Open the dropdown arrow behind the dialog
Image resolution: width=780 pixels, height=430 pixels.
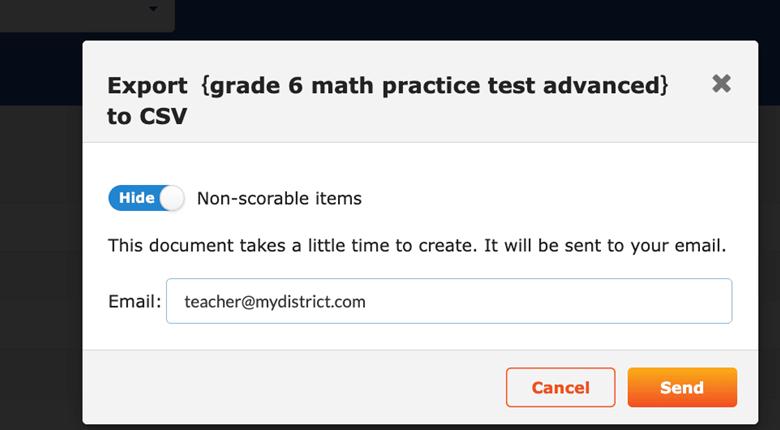(x=153, y=10)
